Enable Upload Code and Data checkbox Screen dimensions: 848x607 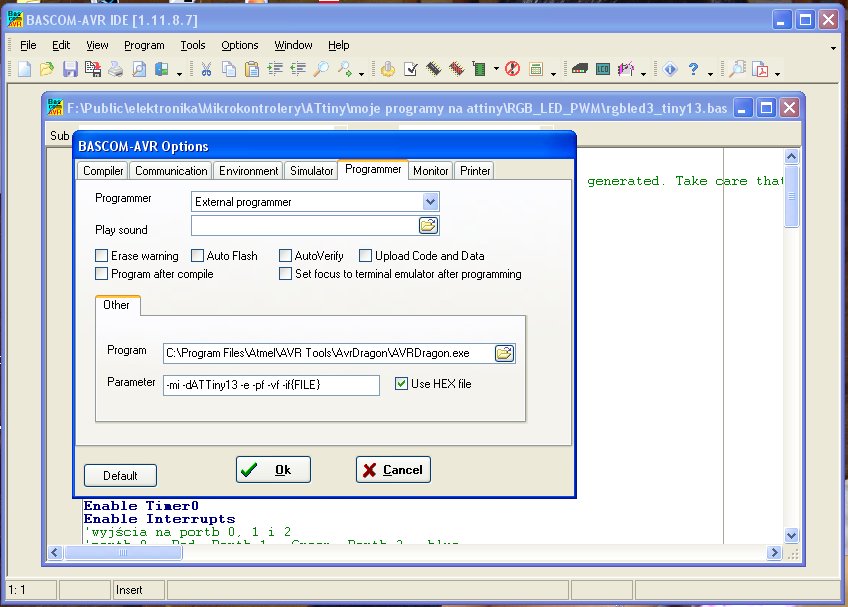(366, 255)
